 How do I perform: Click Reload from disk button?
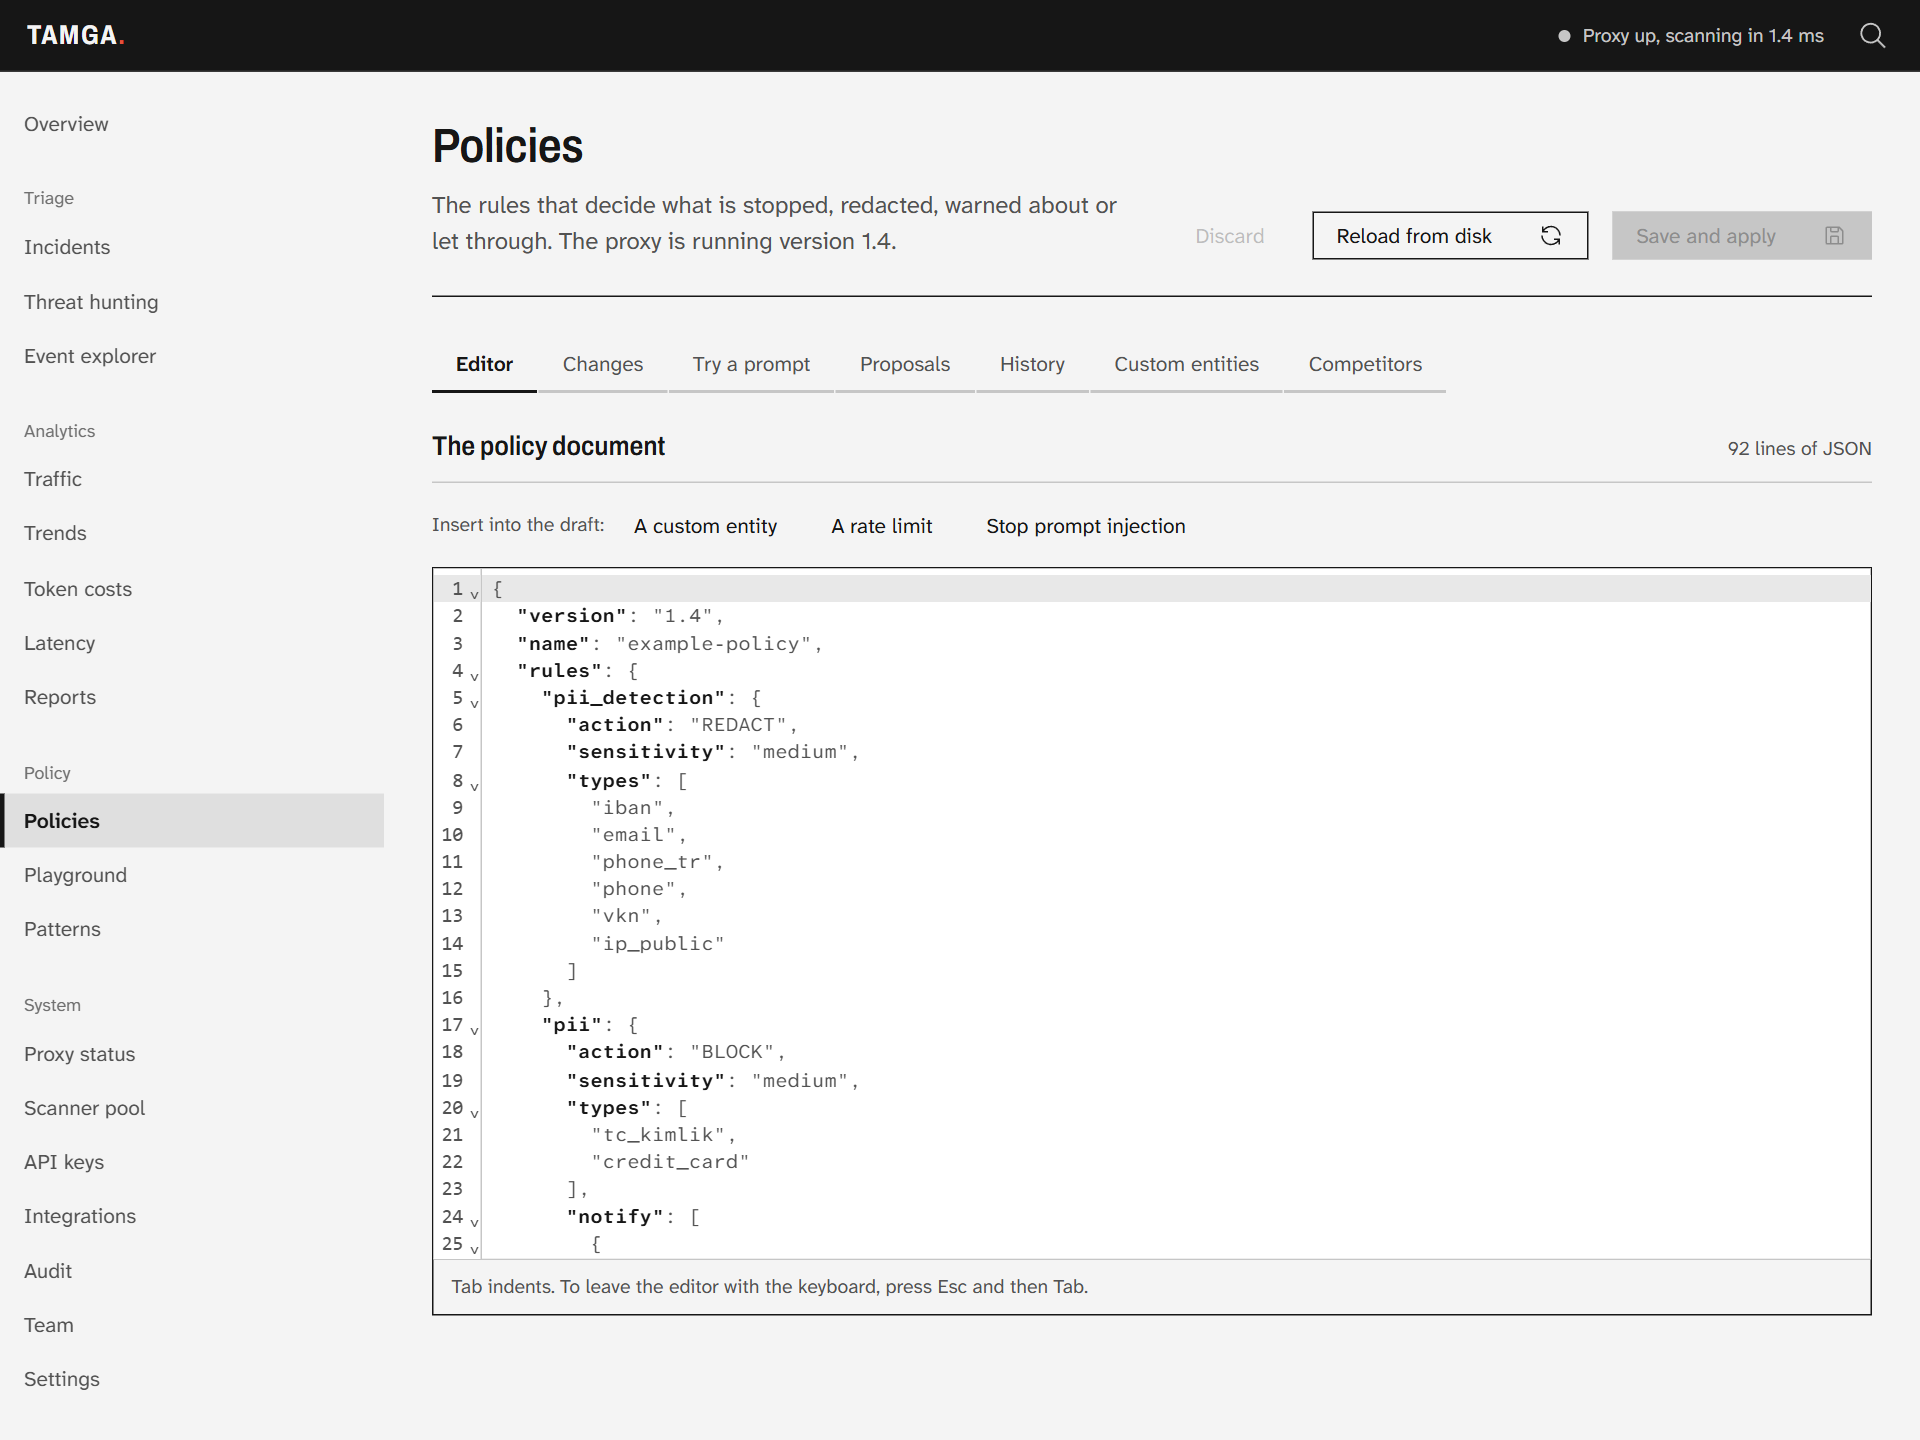click(1450, 236)
